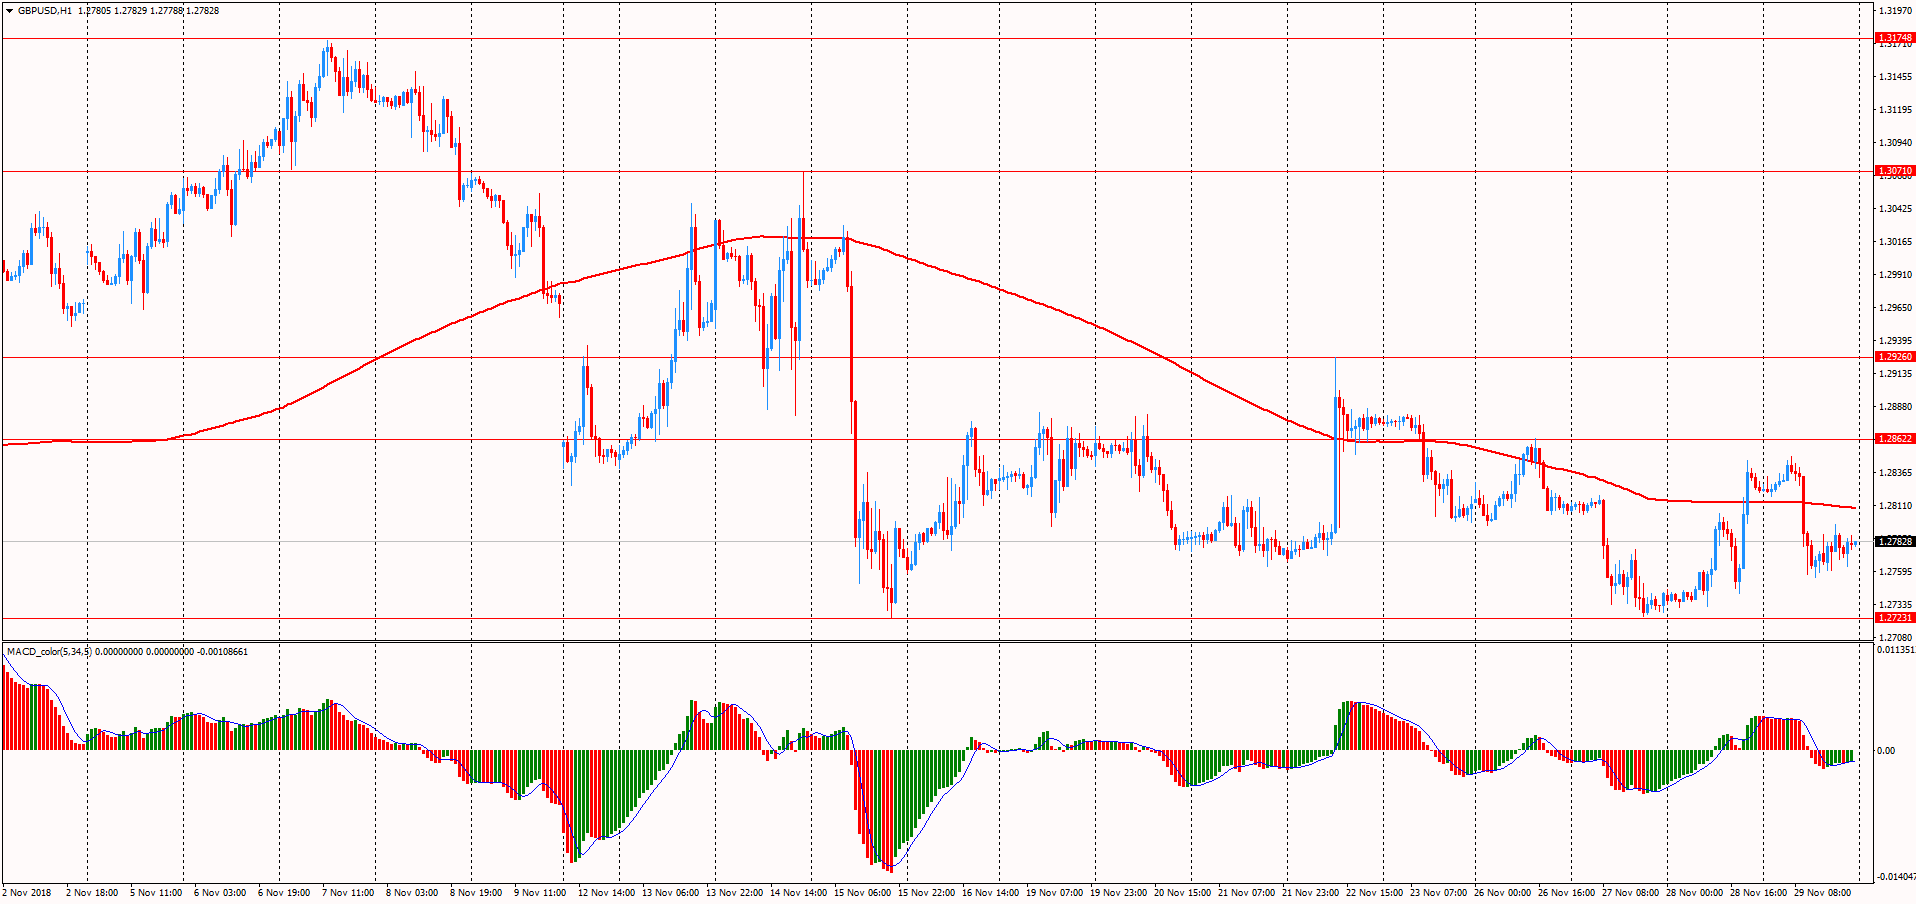Click the 1.28110 value on price scale
1916x904 pixels.
tap(1894, 506)
